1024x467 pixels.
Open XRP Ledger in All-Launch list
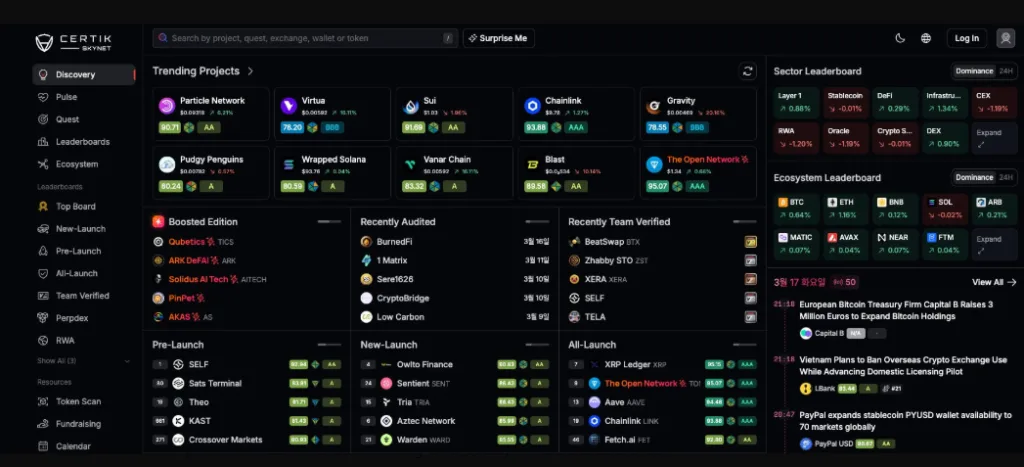click(663, 364)
